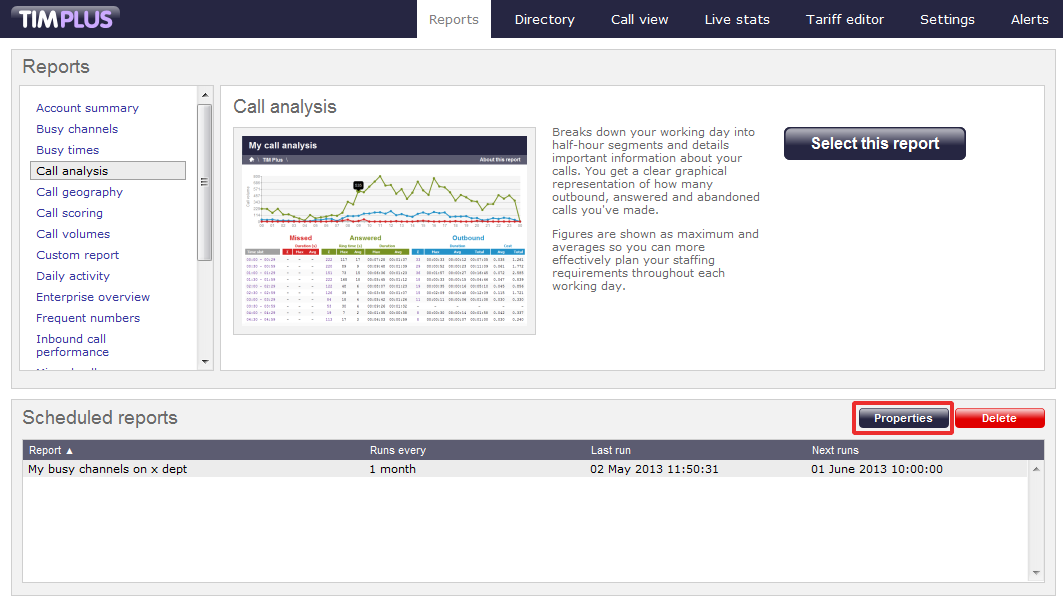Open the Directory tab
The image size is (1063, 606).
544,19
